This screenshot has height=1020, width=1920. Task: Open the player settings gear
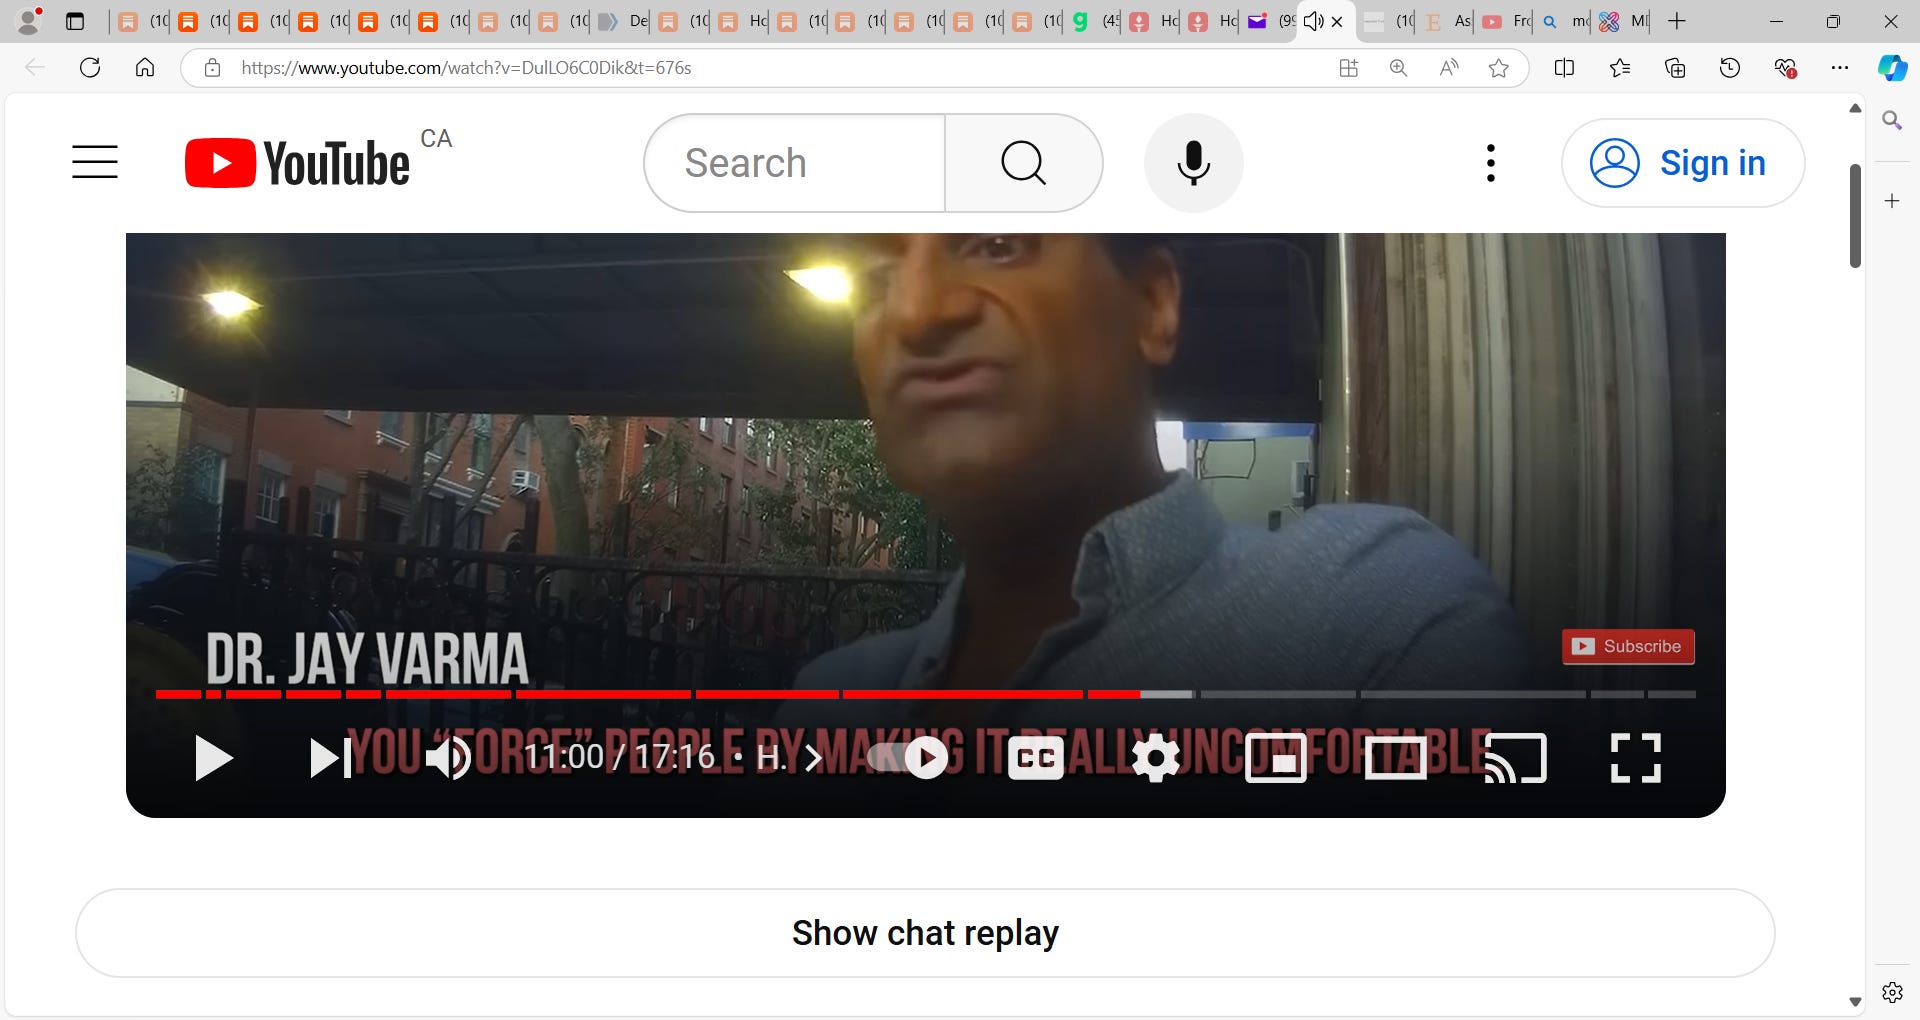click(x=1156, y=758)
